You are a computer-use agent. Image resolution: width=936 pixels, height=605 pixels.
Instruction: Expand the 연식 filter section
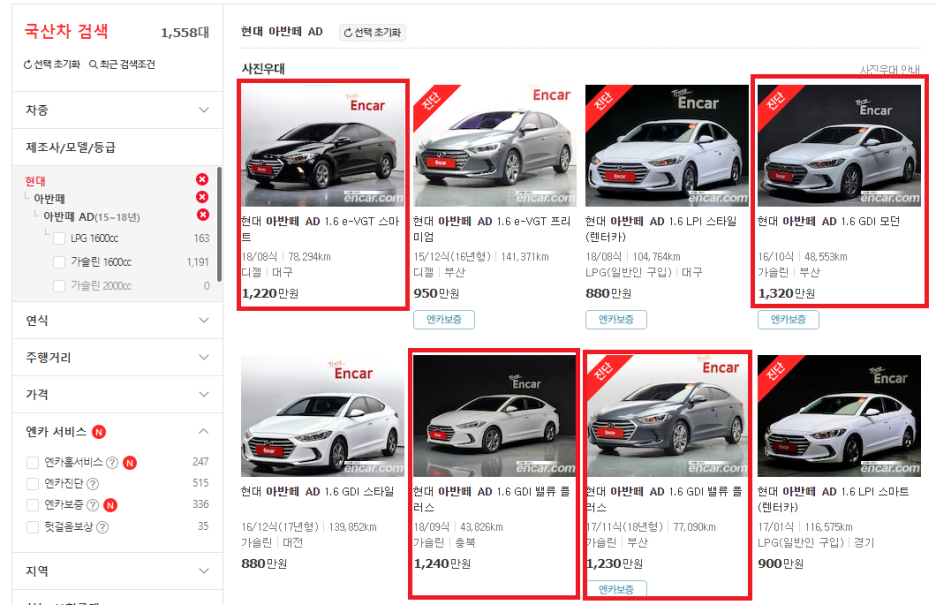(117, 320)
